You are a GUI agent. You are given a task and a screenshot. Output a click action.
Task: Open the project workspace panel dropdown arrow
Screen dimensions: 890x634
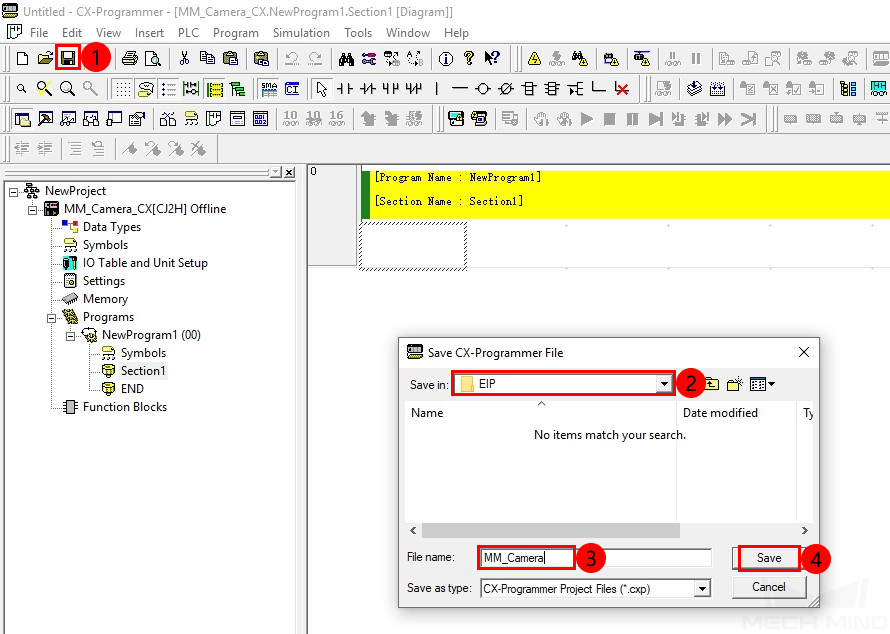tap(276, 172)
